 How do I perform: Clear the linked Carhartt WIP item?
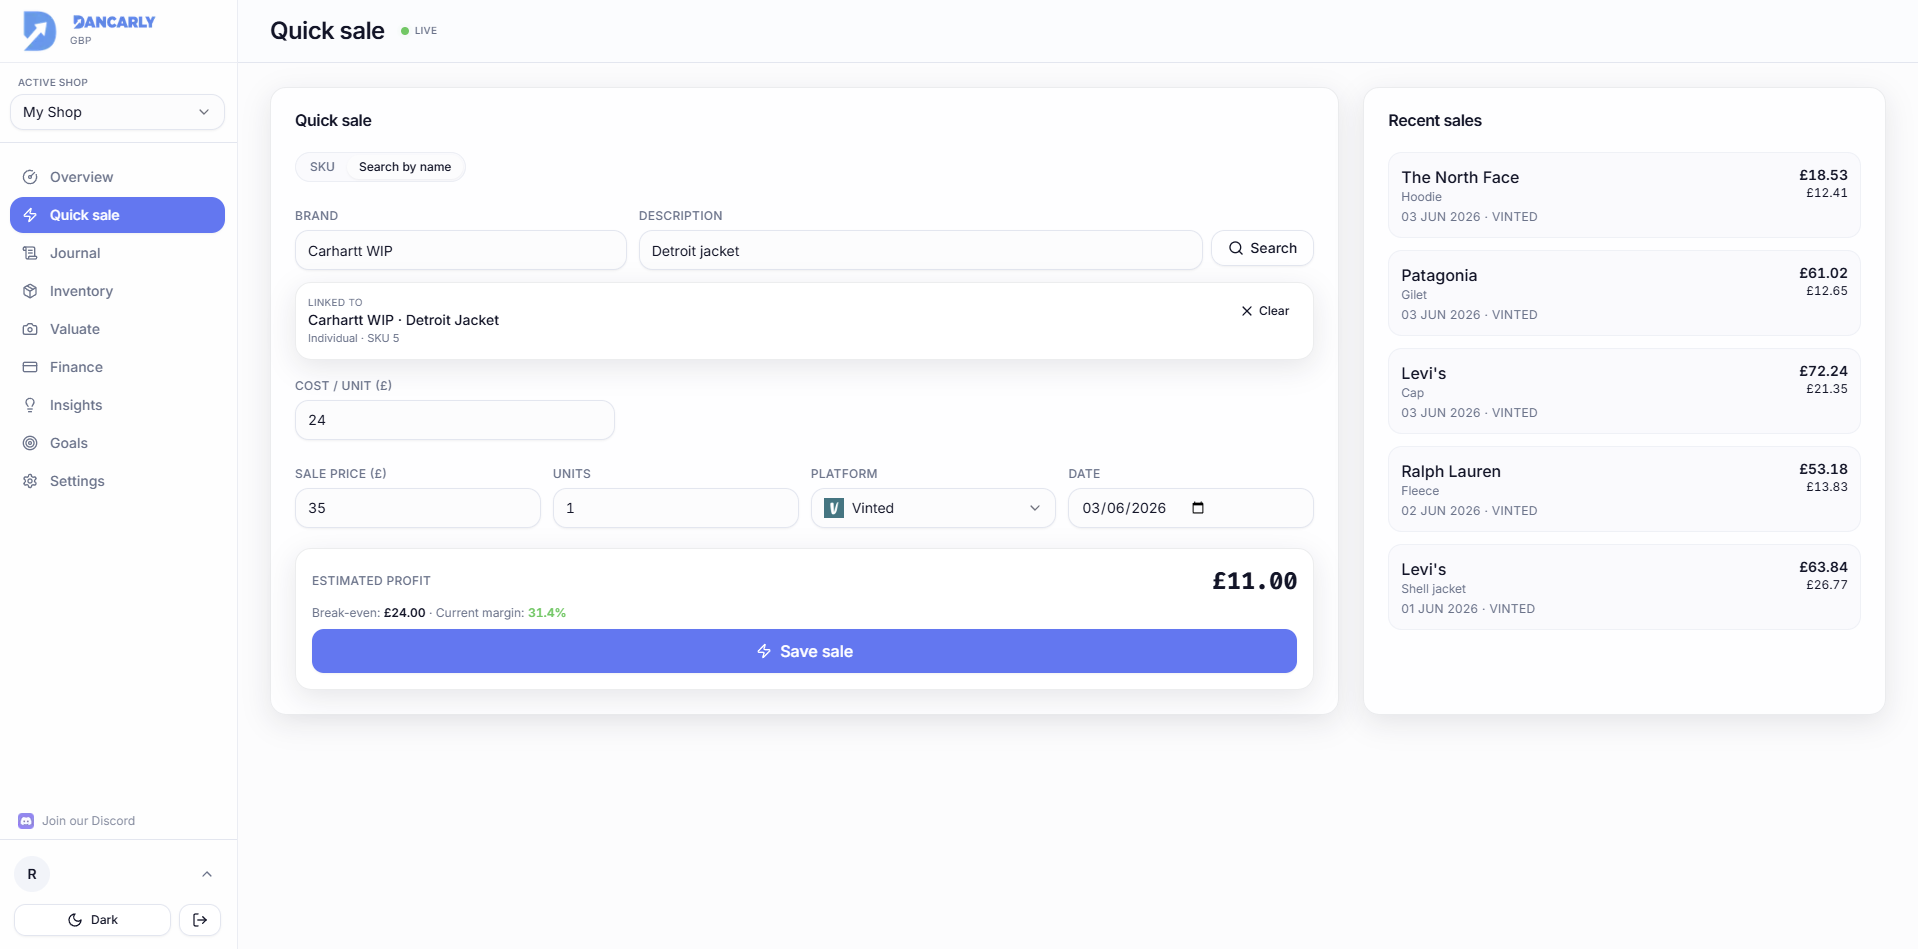(x=1265, y=311)
